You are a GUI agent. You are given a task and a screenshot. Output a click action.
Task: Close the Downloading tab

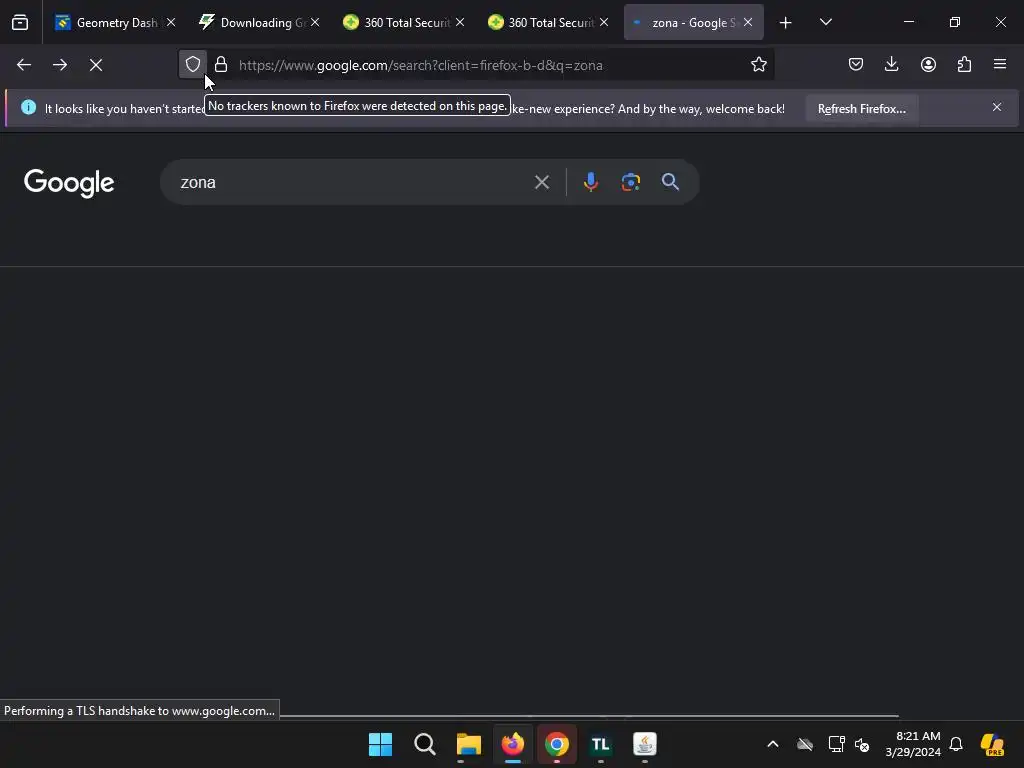315,22
